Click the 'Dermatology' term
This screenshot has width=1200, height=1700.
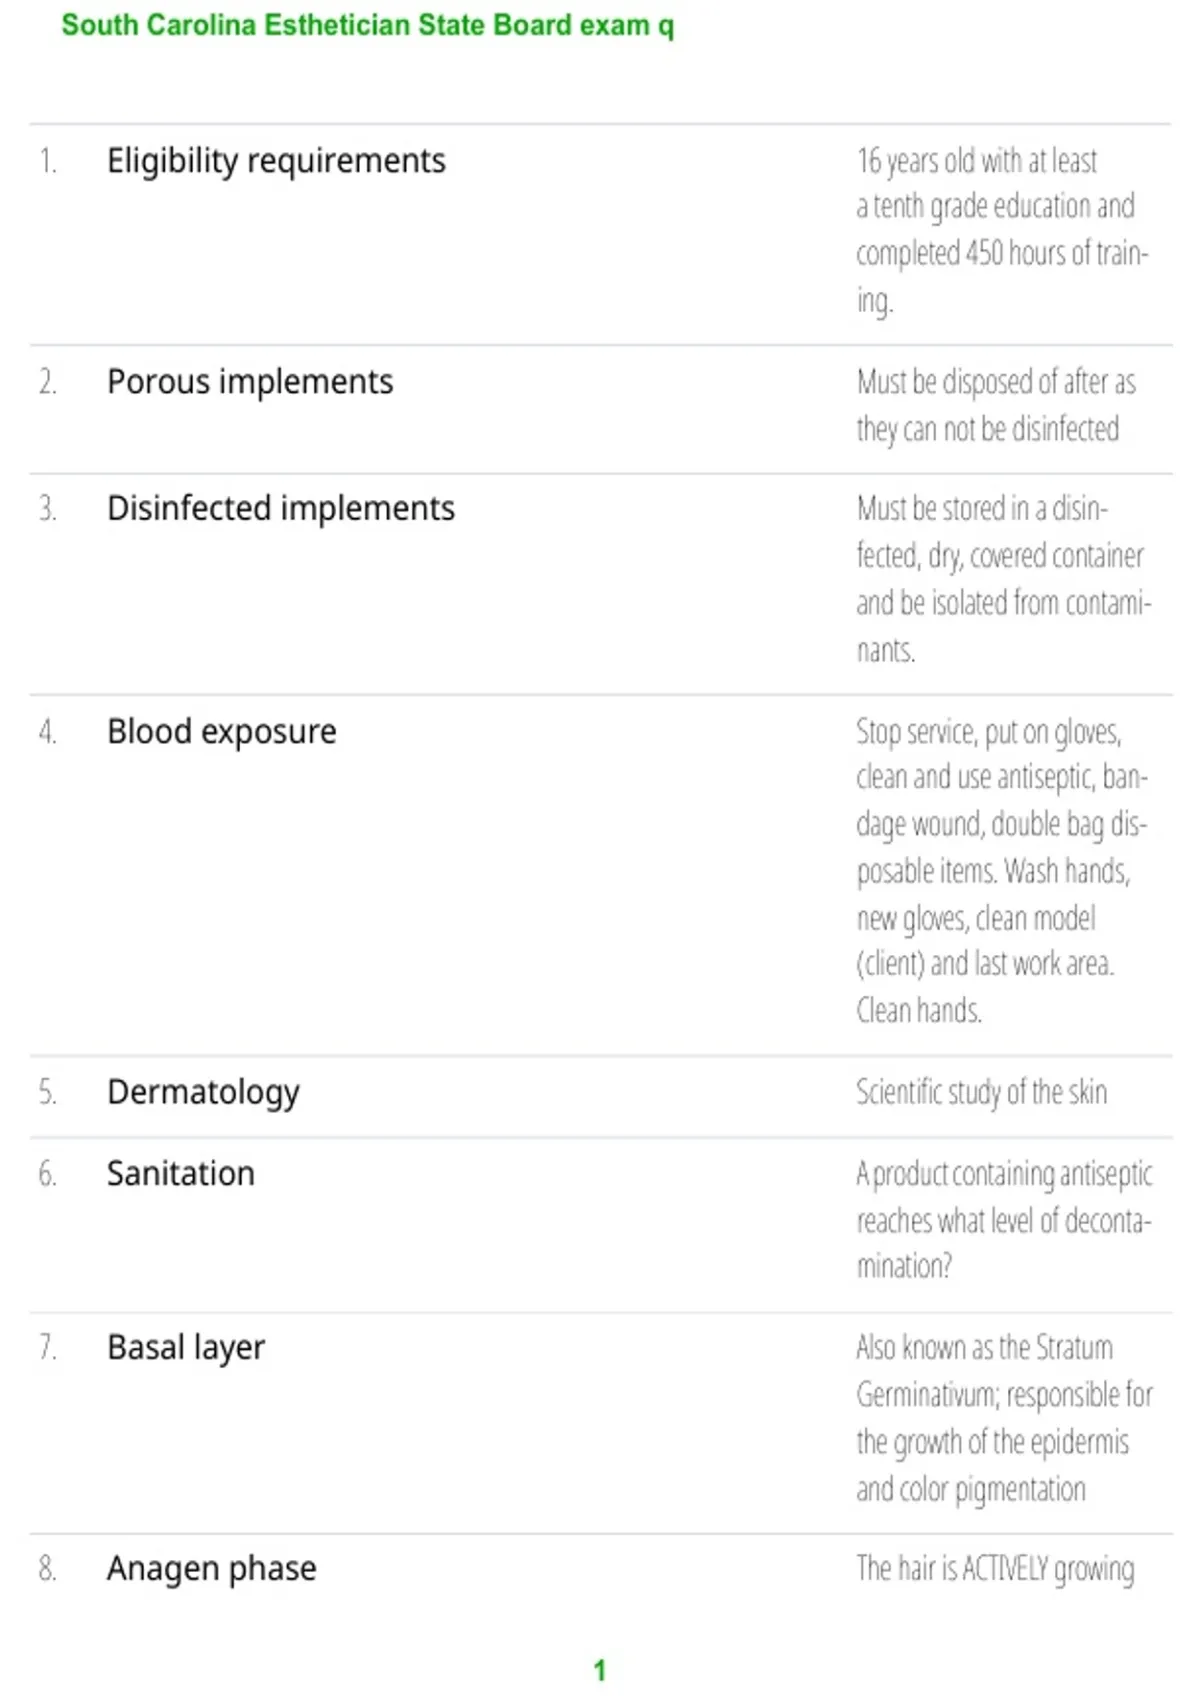click(x=203, y=1093)
